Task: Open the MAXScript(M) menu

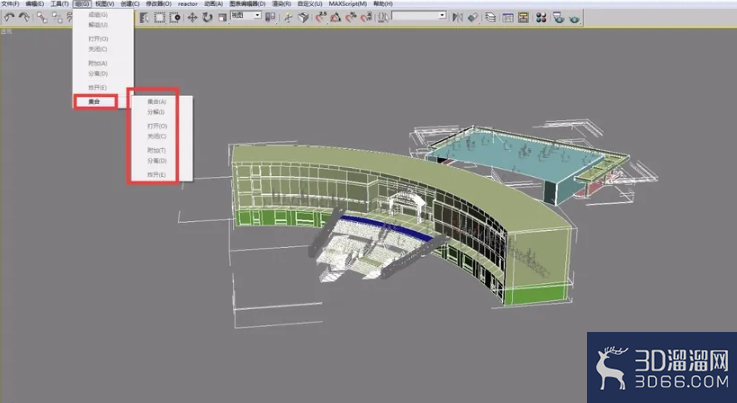Action: [348, 4]
